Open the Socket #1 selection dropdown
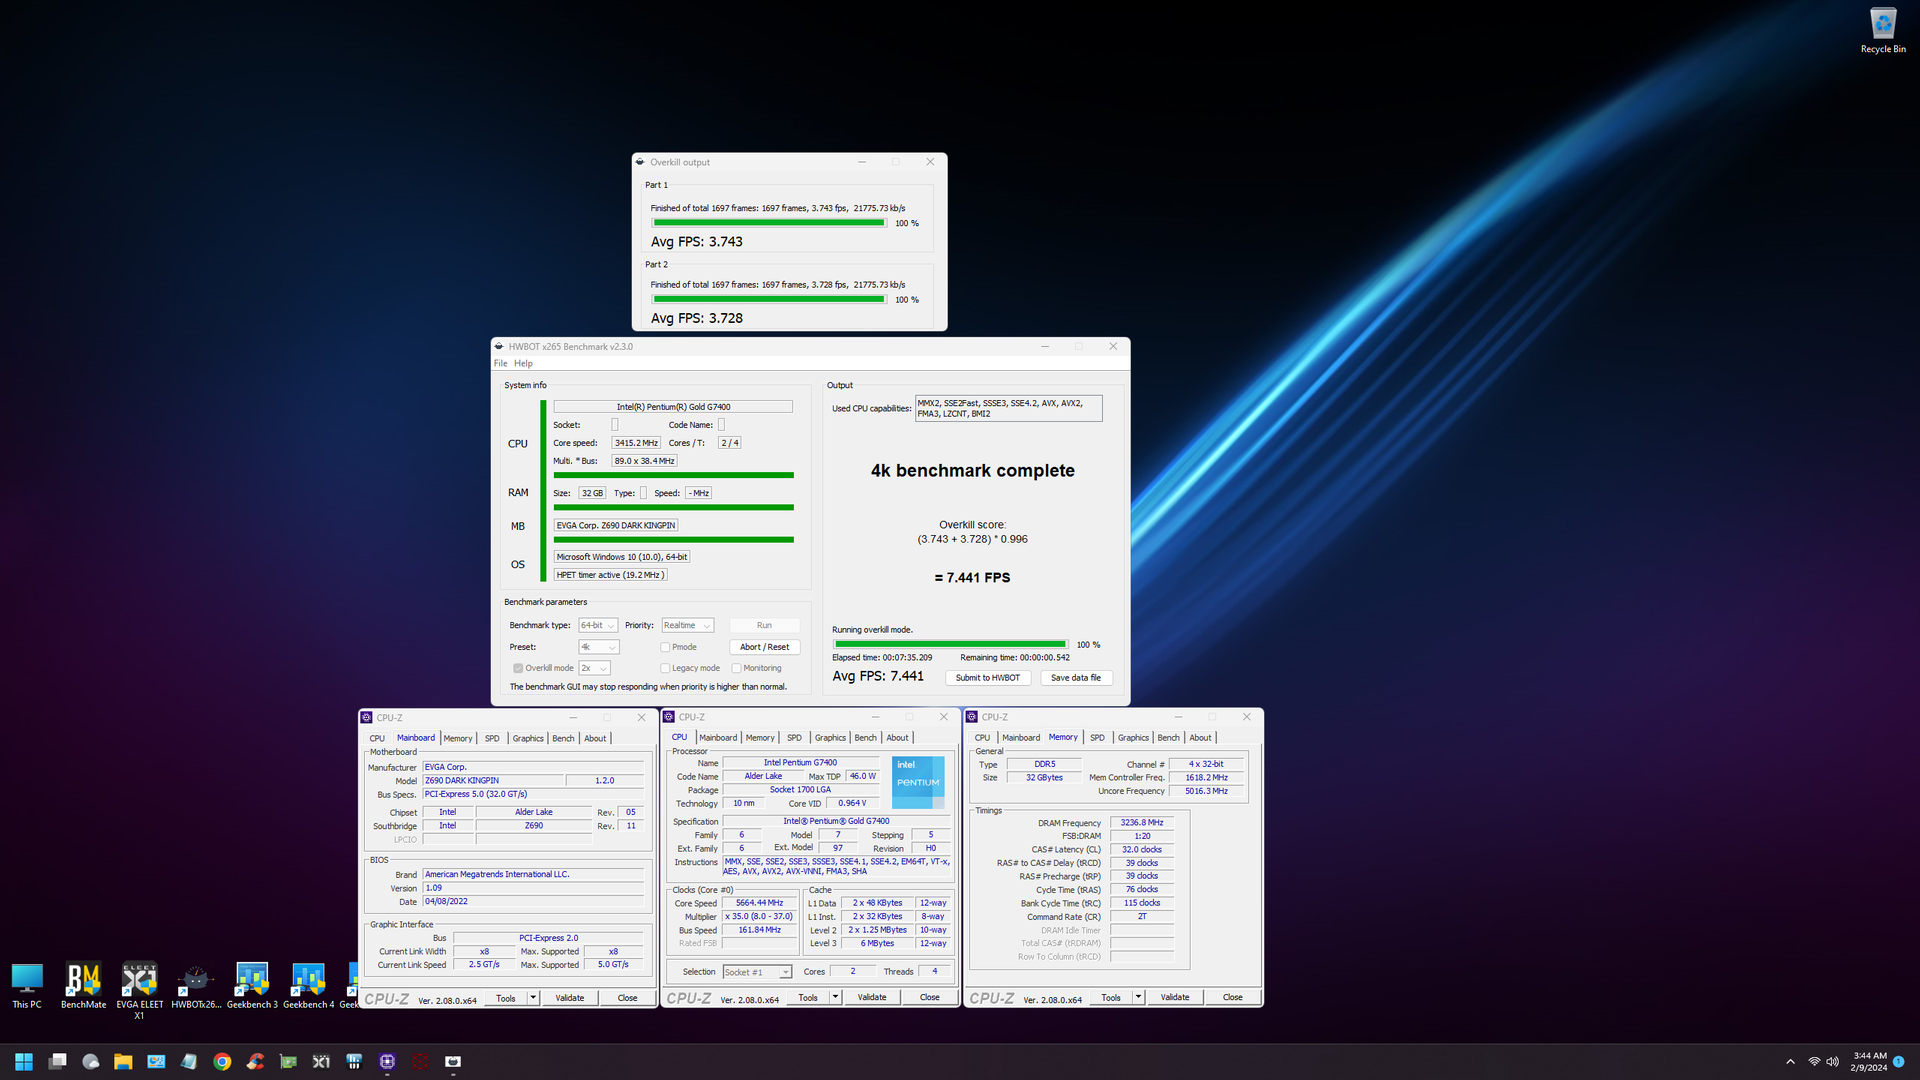 (757, 972)
